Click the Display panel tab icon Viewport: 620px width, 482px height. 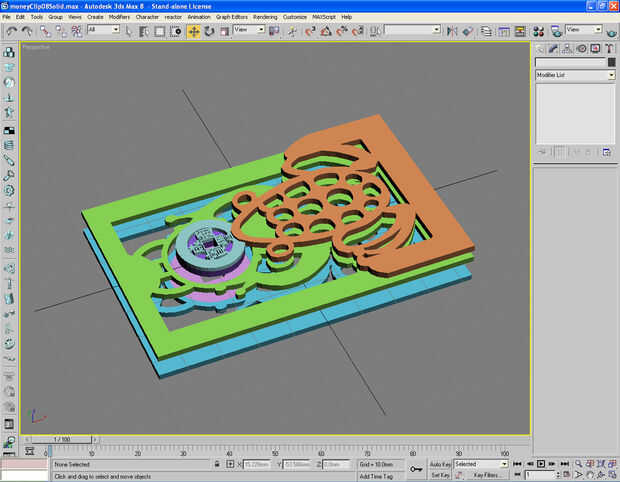click(x=594, y=48)
